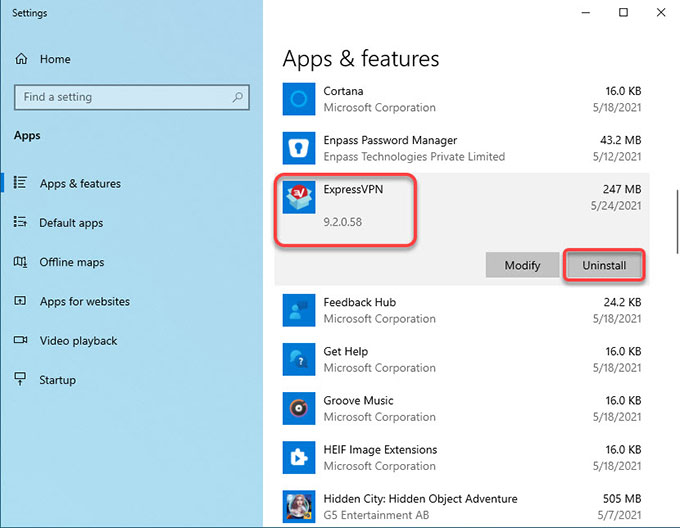Select the Cortana app name

pyautogui.click(x=343, y=91)
